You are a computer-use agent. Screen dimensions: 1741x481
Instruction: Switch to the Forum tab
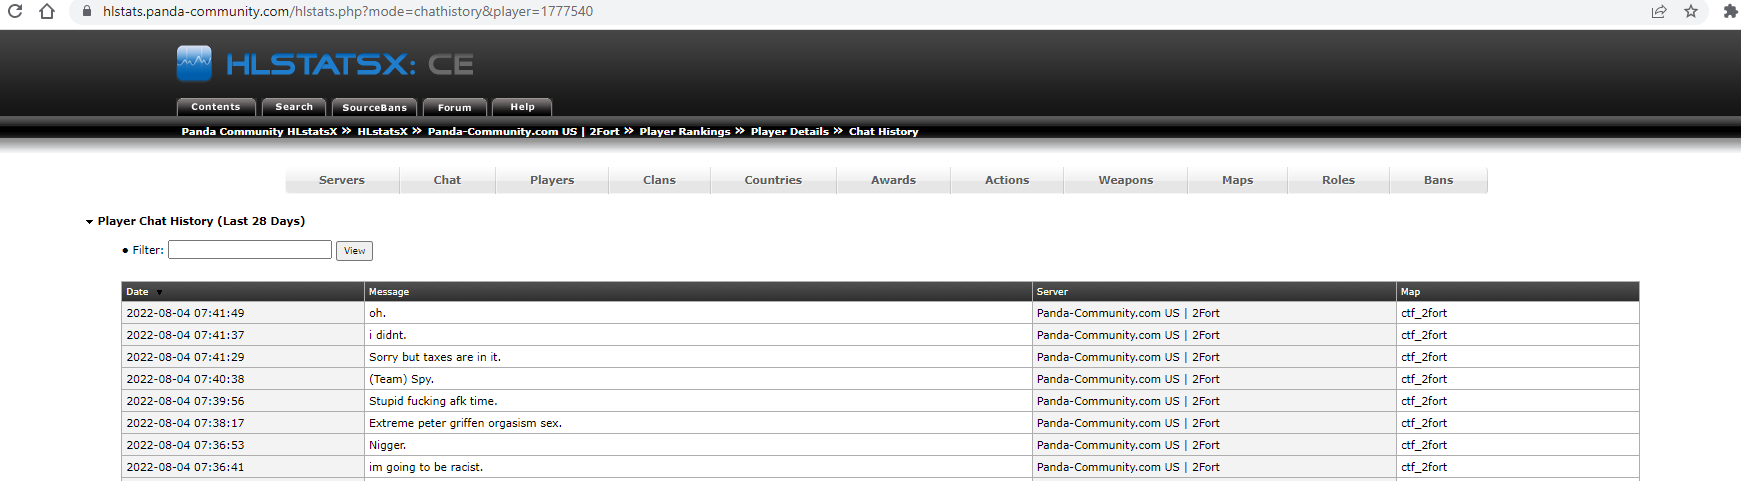pos(454,107)
